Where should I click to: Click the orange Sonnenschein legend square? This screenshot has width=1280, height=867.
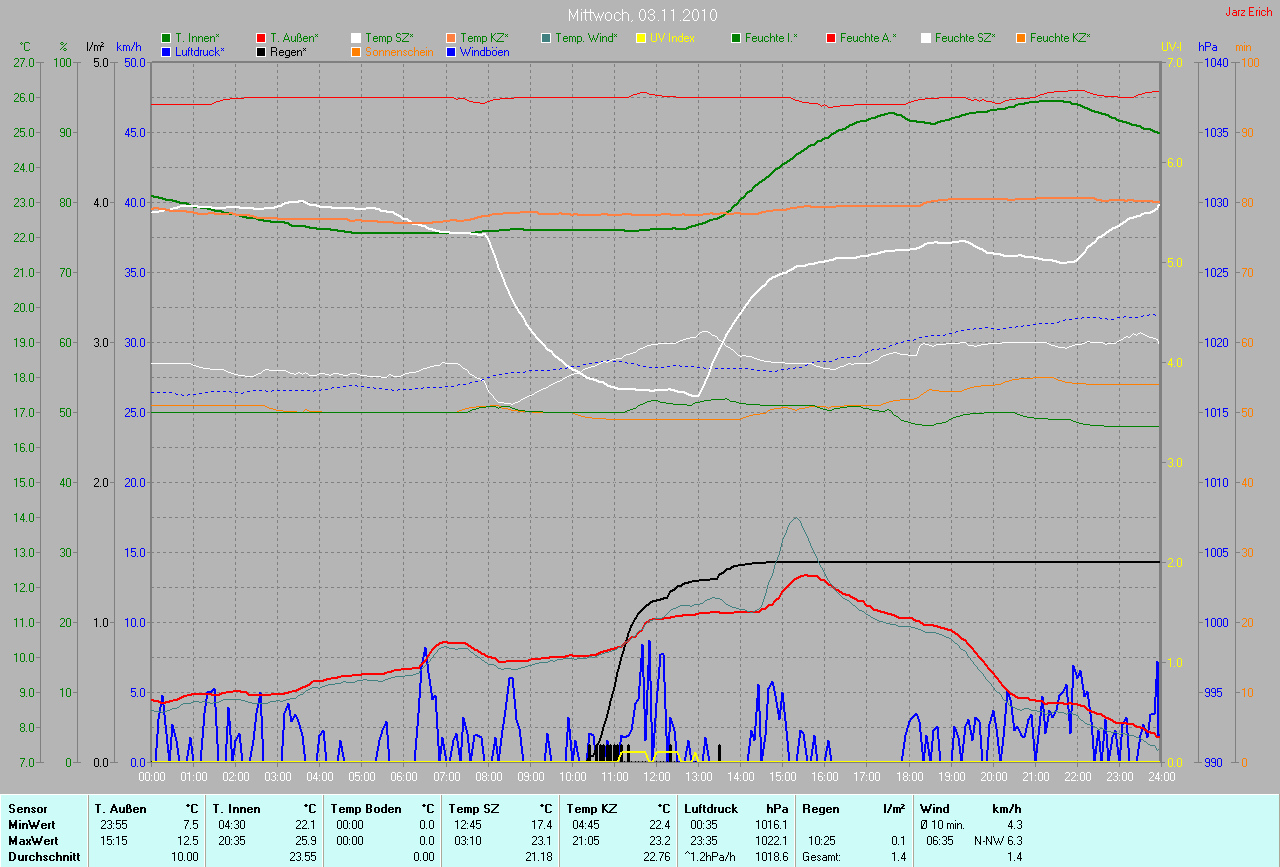pos(356,51)
